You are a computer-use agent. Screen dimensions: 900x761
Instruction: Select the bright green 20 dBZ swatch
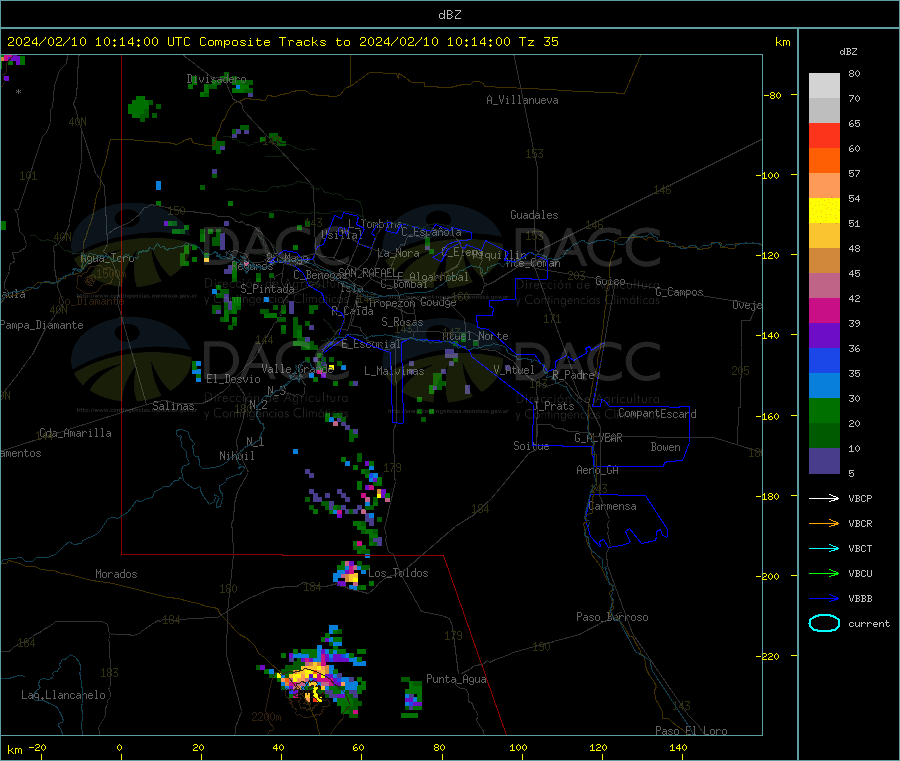click(824, 410)
